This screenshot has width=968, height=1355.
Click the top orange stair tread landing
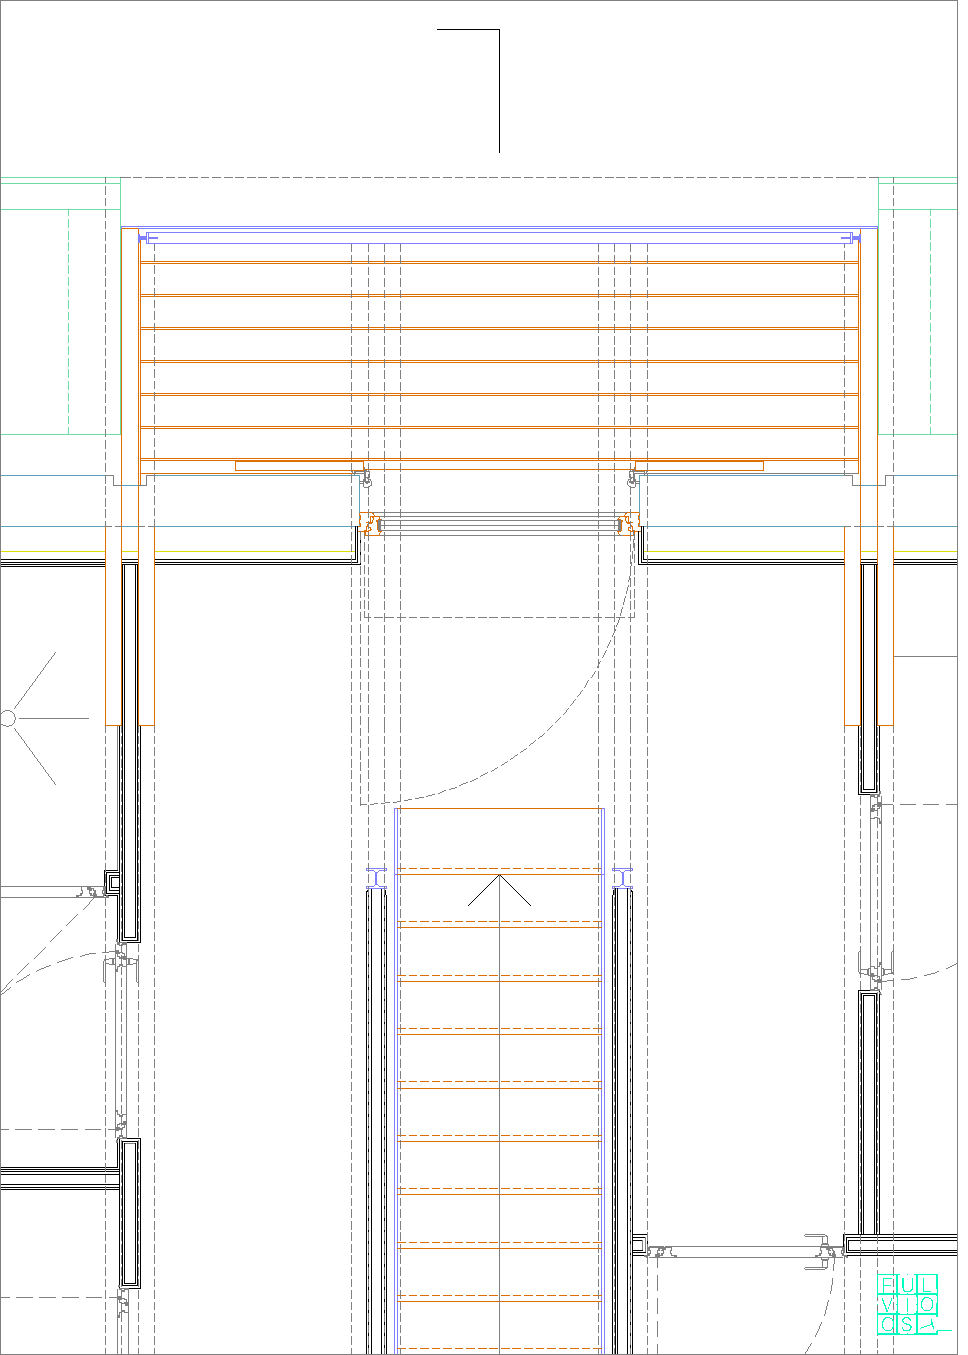click(x=500, y=838)
